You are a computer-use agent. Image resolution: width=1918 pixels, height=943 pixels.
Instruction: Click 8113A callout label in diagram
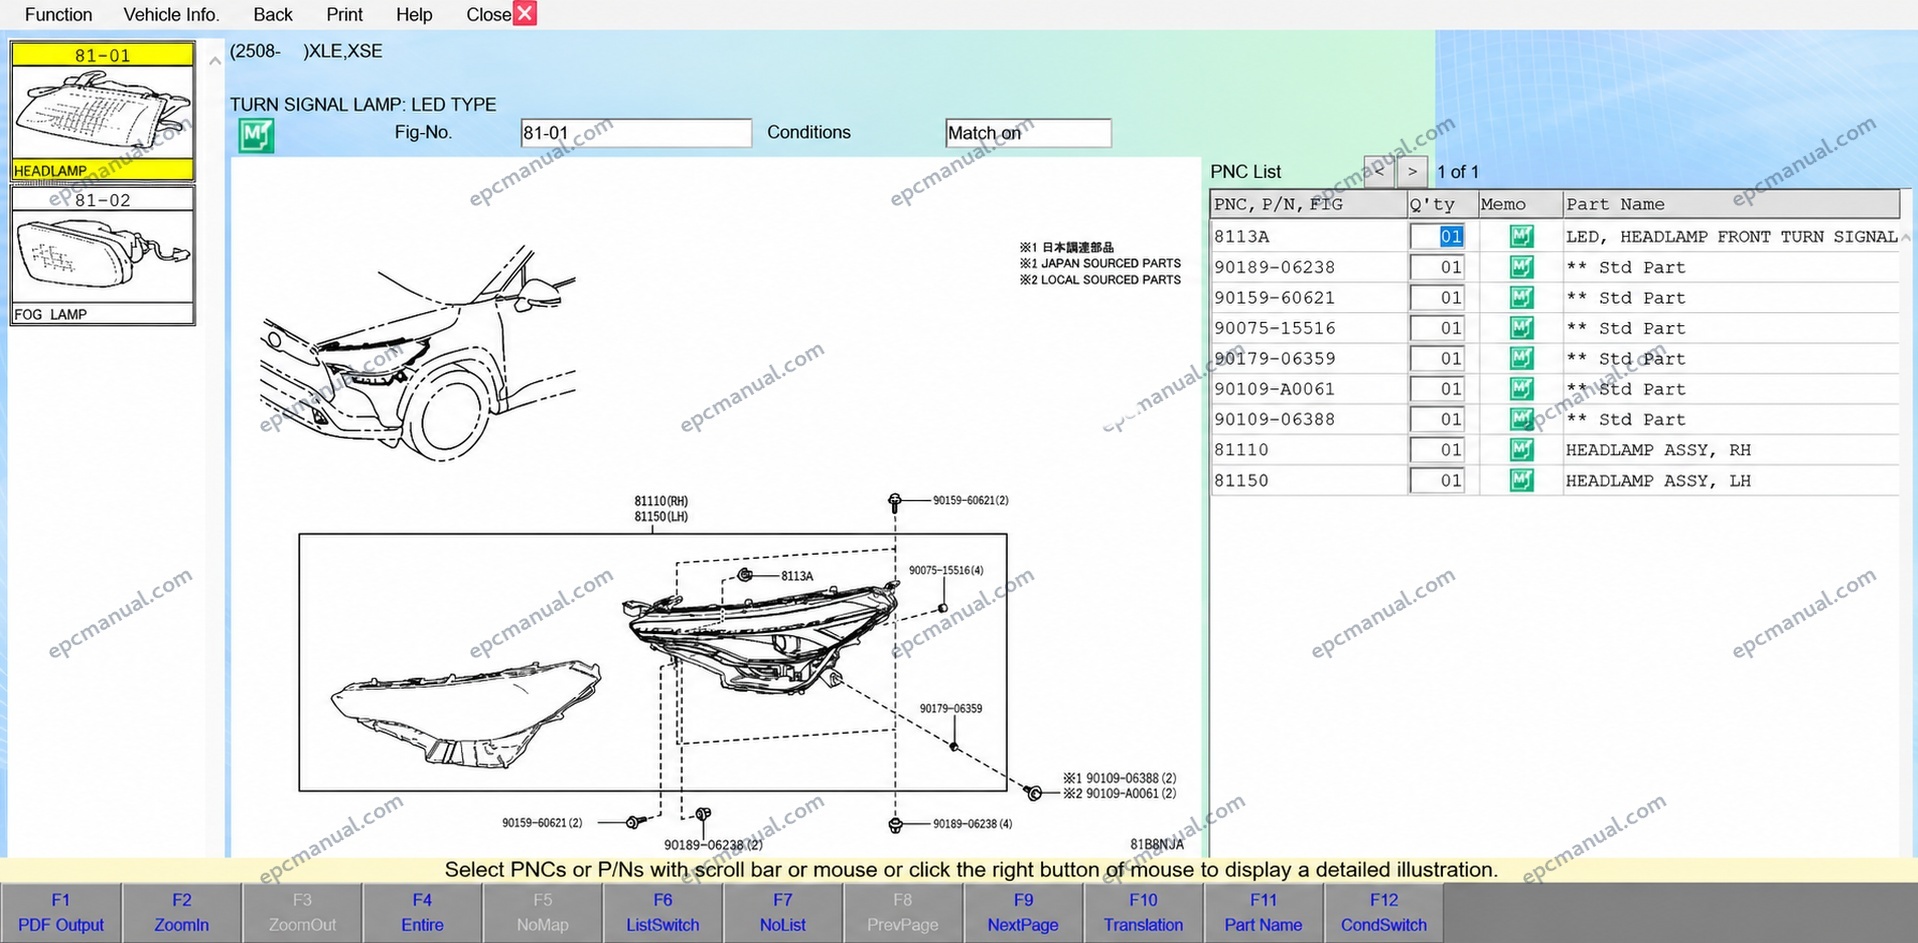(797, 576)
